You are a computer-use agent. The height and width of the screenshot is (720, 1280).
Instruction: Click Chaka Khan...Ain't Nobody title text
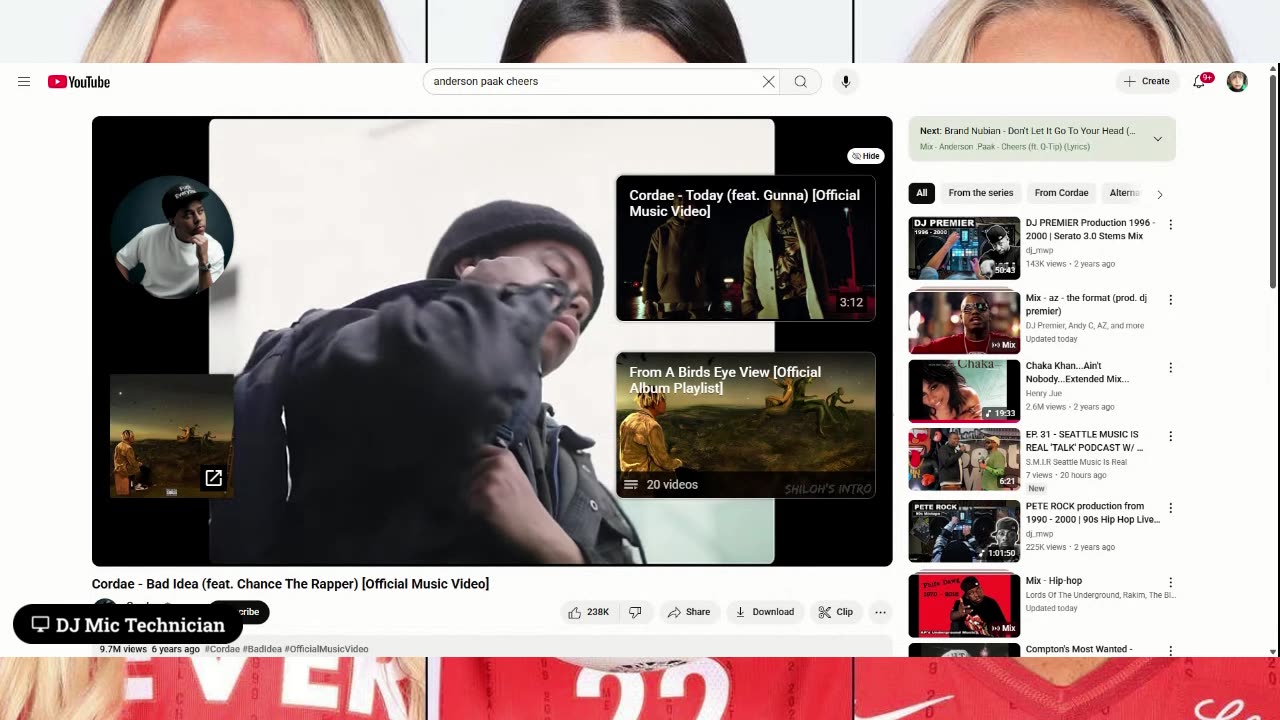[x=1077, y=373]
